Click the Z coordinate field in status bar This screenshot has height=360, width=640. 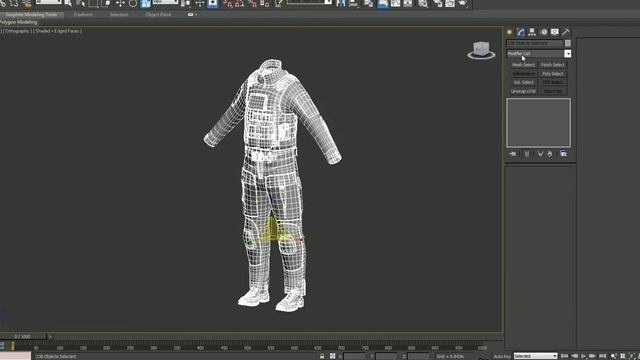pyautogui.click(x=418, y=356)
